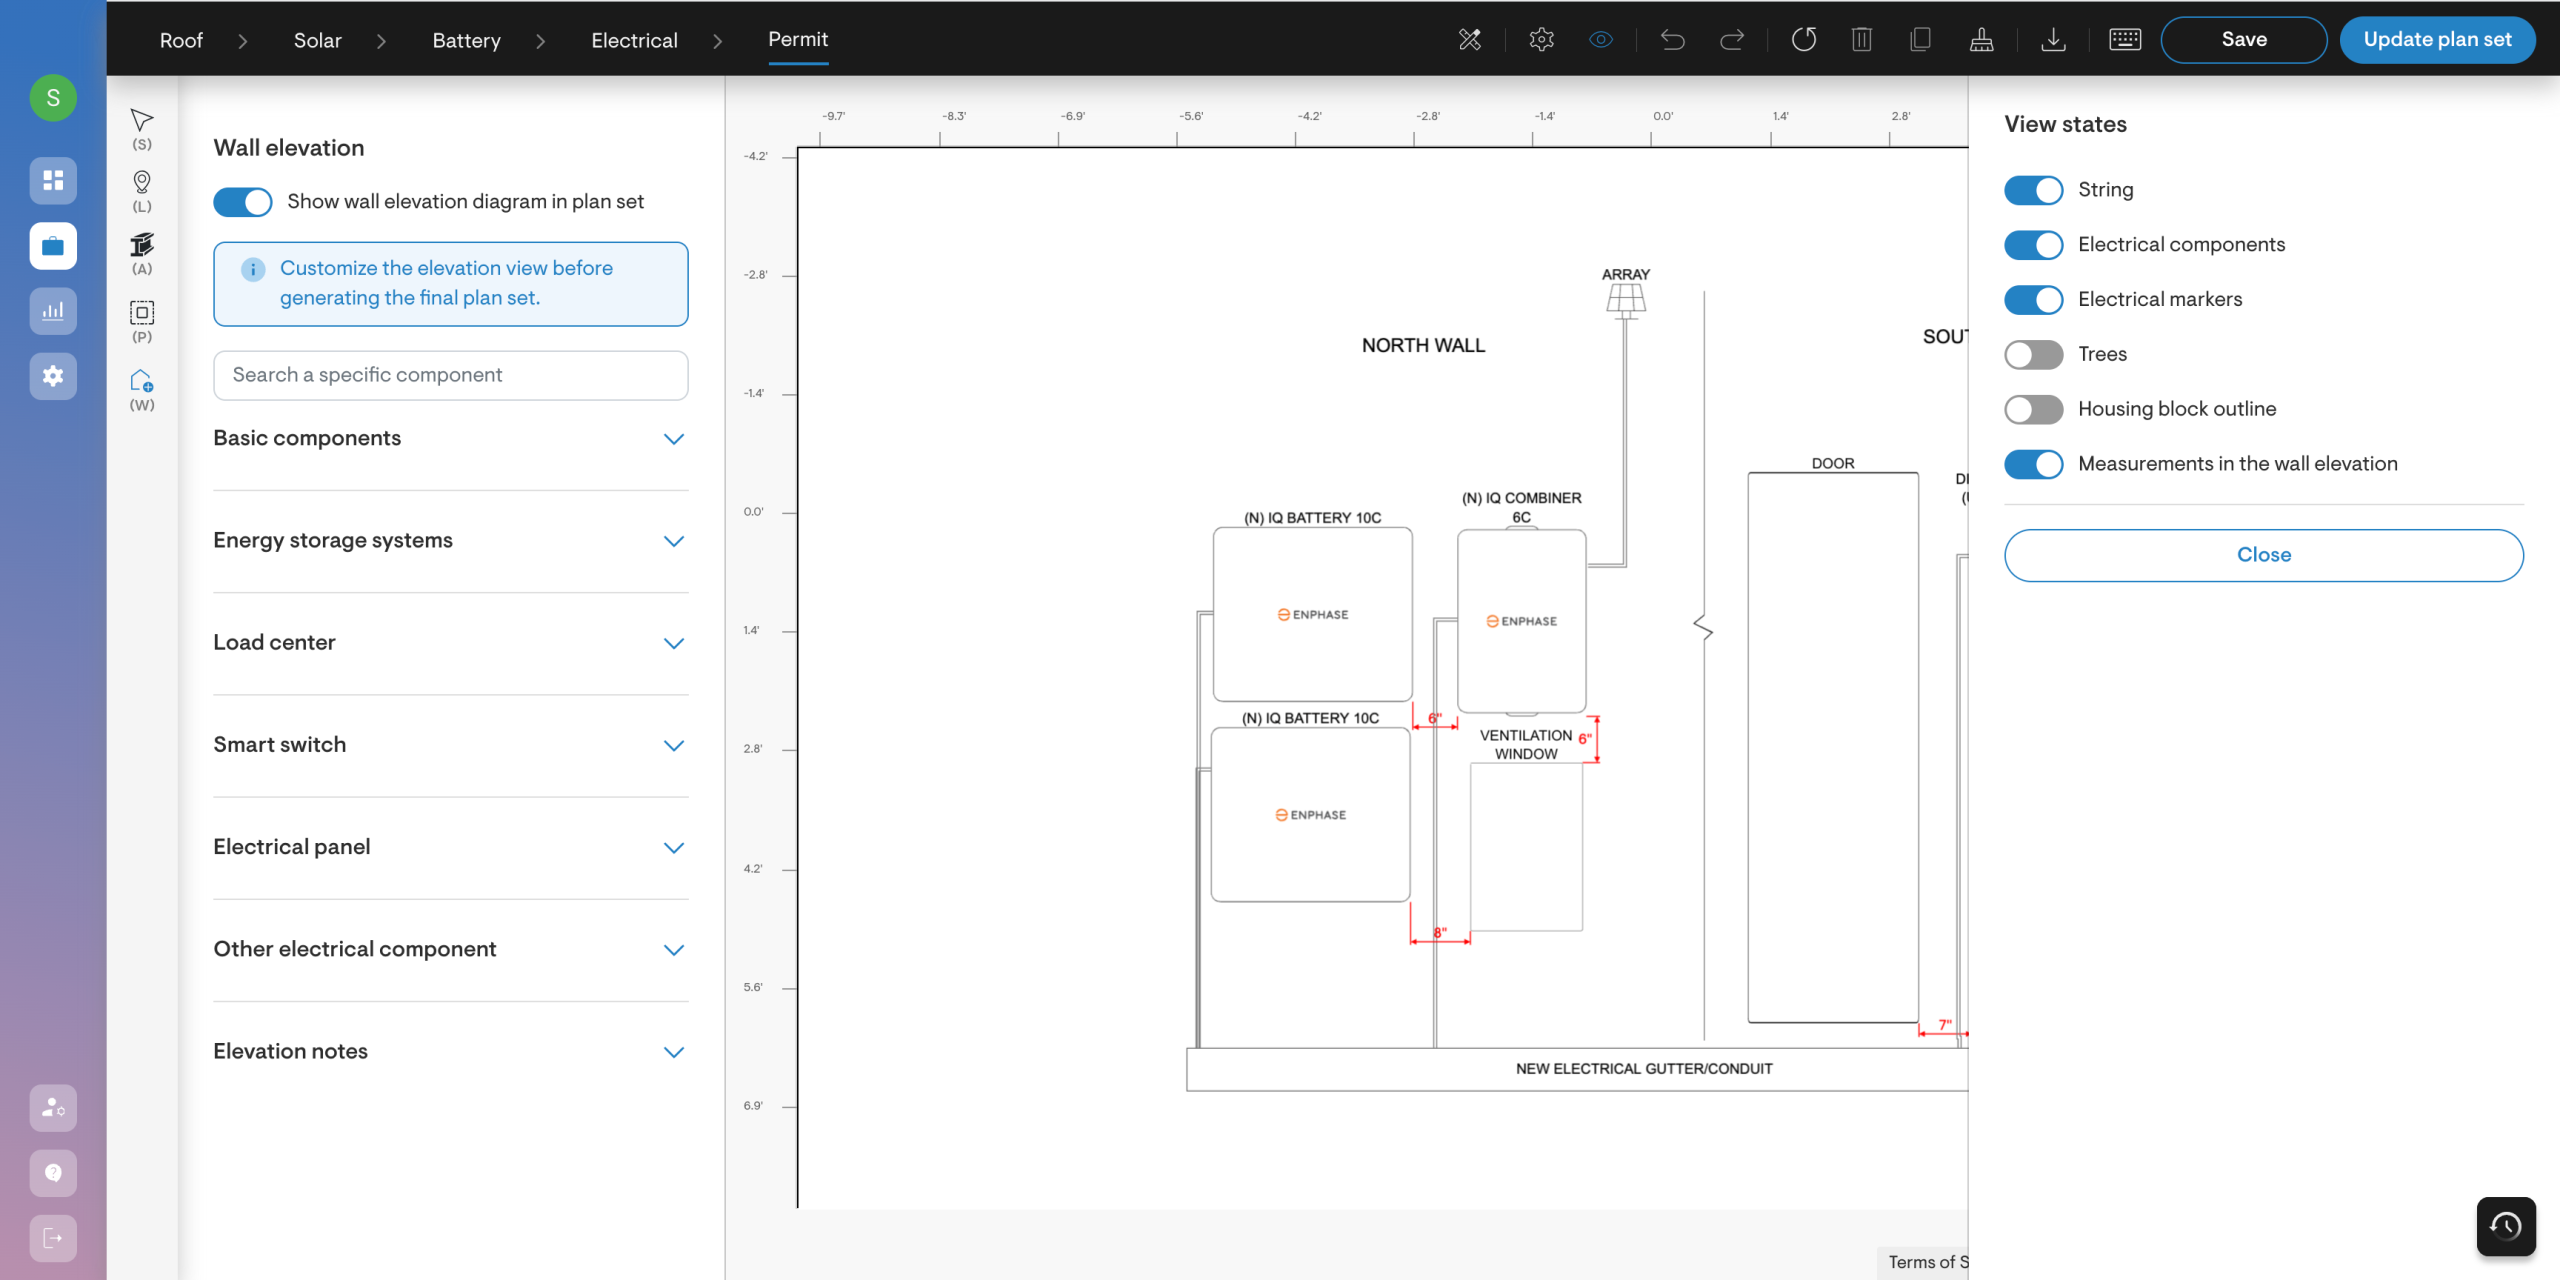Open keyboard shortcuts icon
The width and height of the screenshot is (2560, 1280).
pyautogui.click(x=2124, y=40)
